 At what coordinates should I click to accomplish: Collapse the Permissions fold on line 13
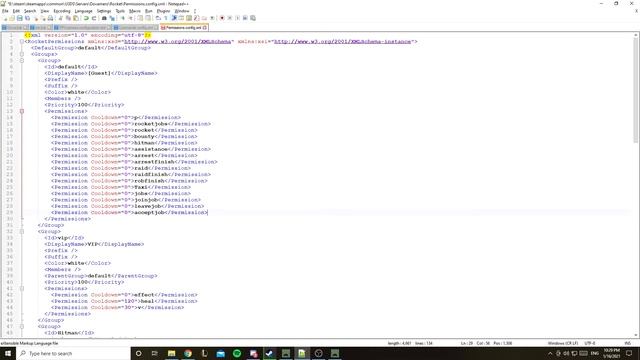click(22, 111)
